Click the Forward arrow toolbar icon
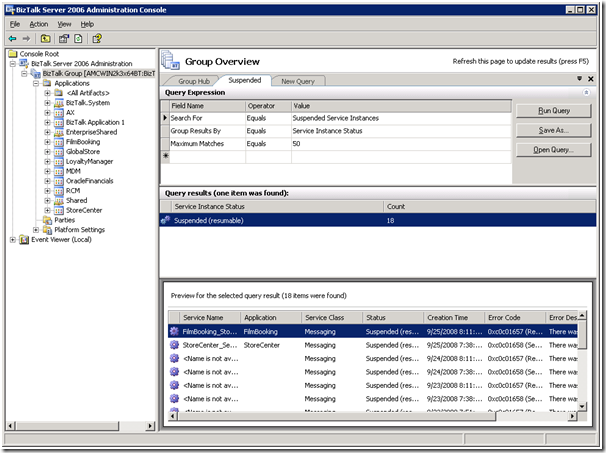Viewport: 606px width, 453px height. (x=26, y=39)
